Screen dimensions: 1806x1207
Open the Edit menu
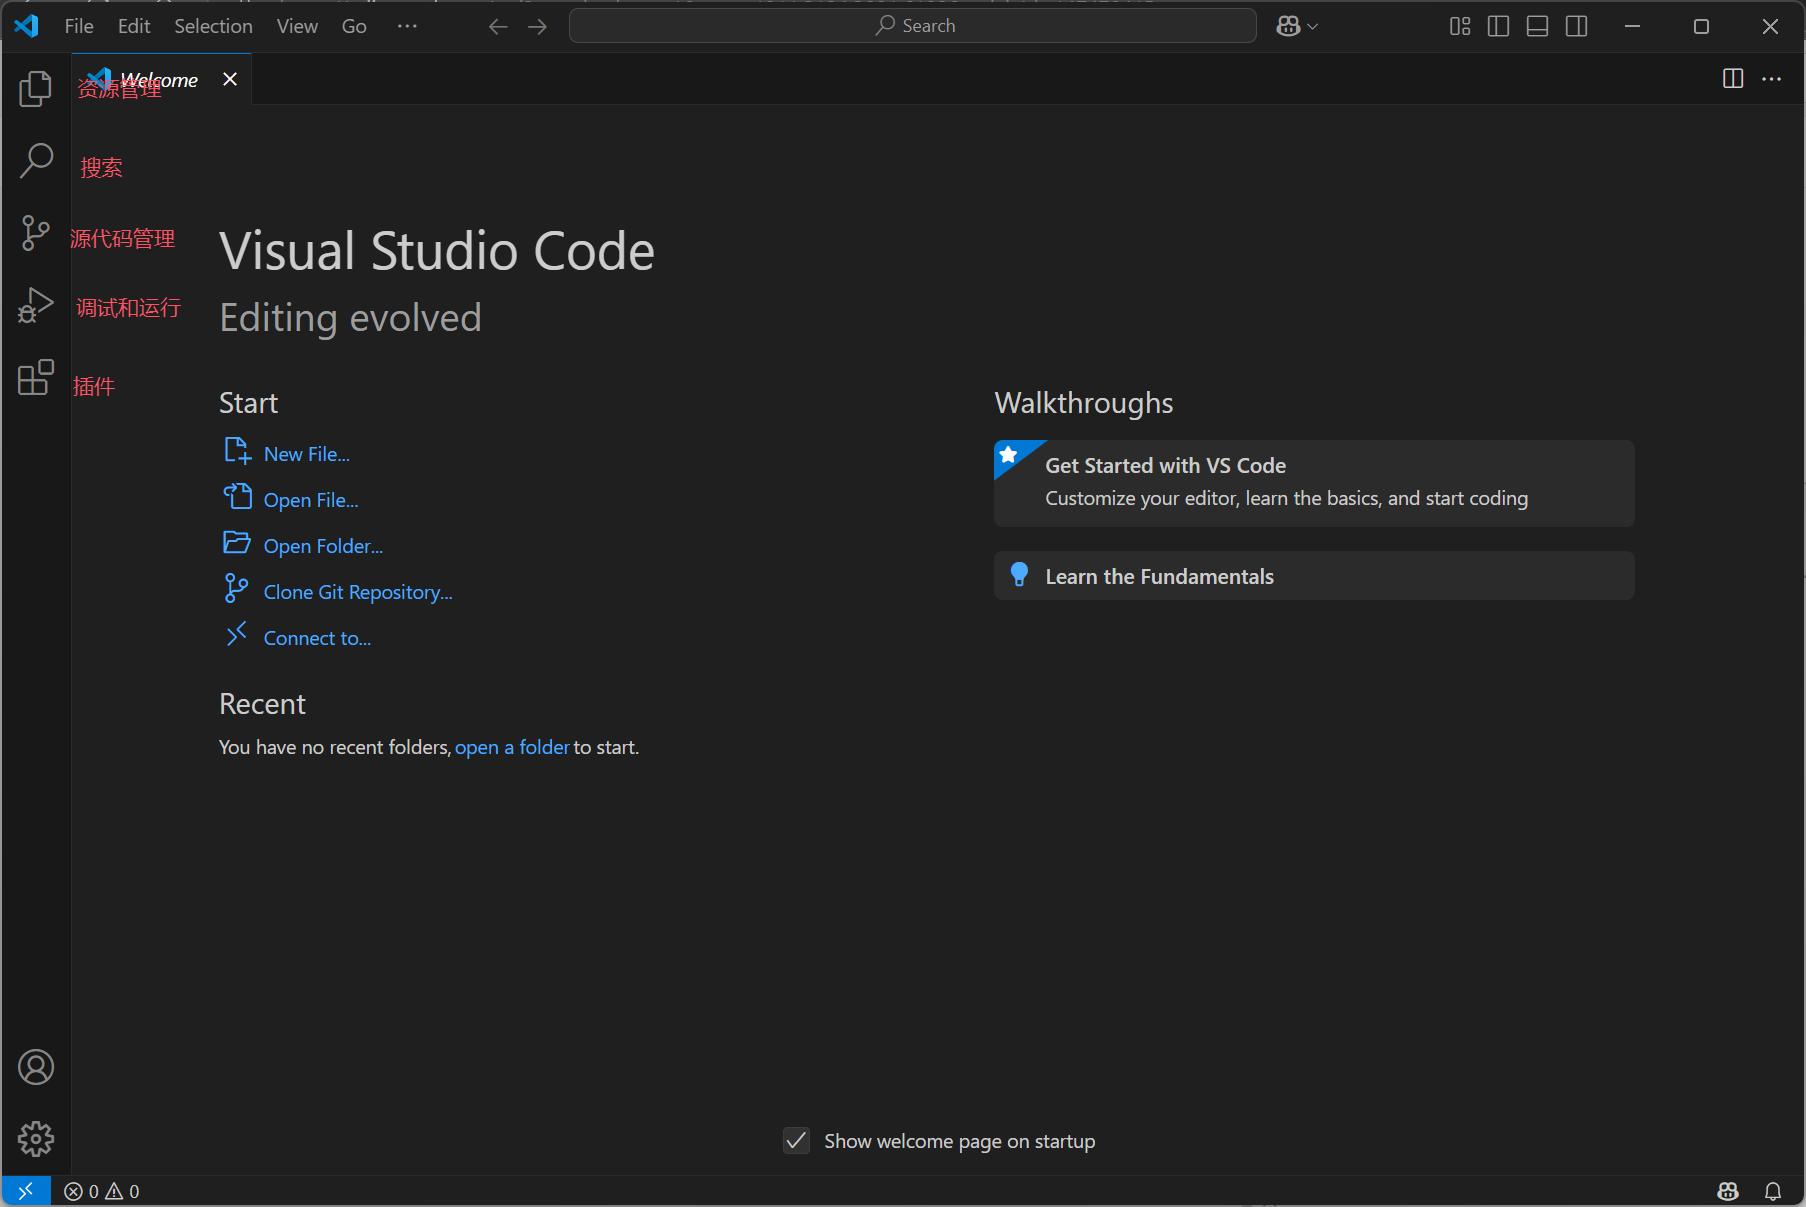click(x=134, y=26)
